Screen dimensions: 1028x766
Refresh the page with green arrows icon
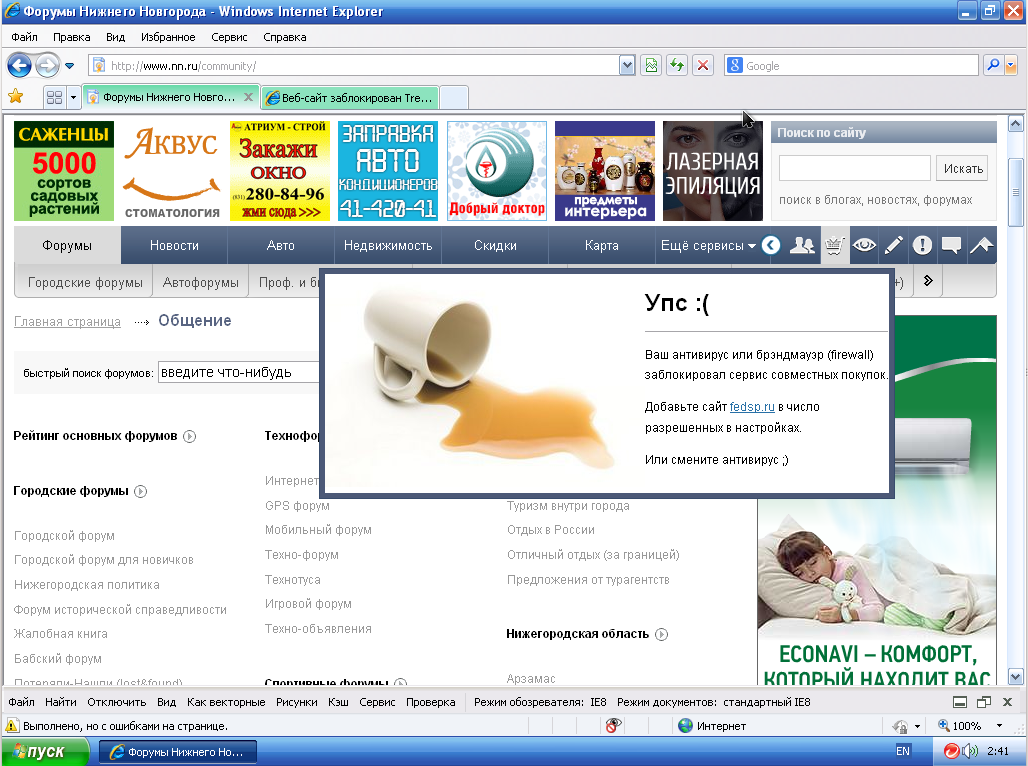click(677, 66)
